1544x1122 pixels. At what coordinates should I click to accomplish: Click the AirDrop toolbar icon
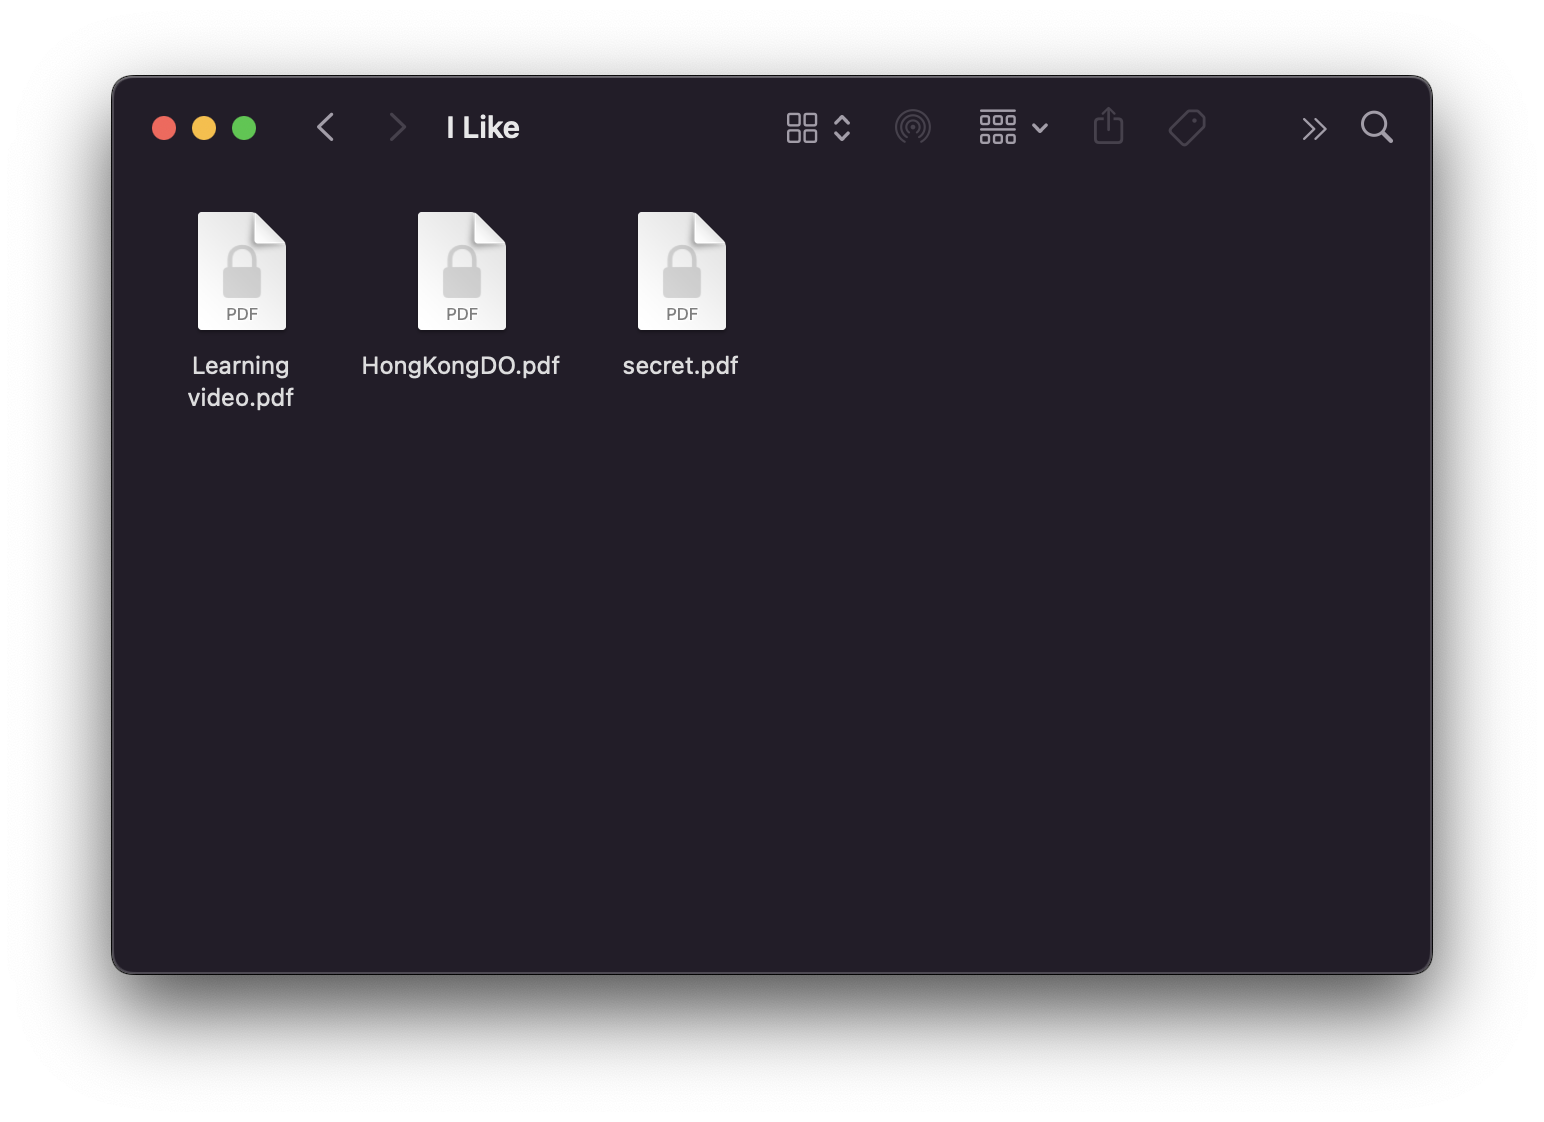(913, 127)
